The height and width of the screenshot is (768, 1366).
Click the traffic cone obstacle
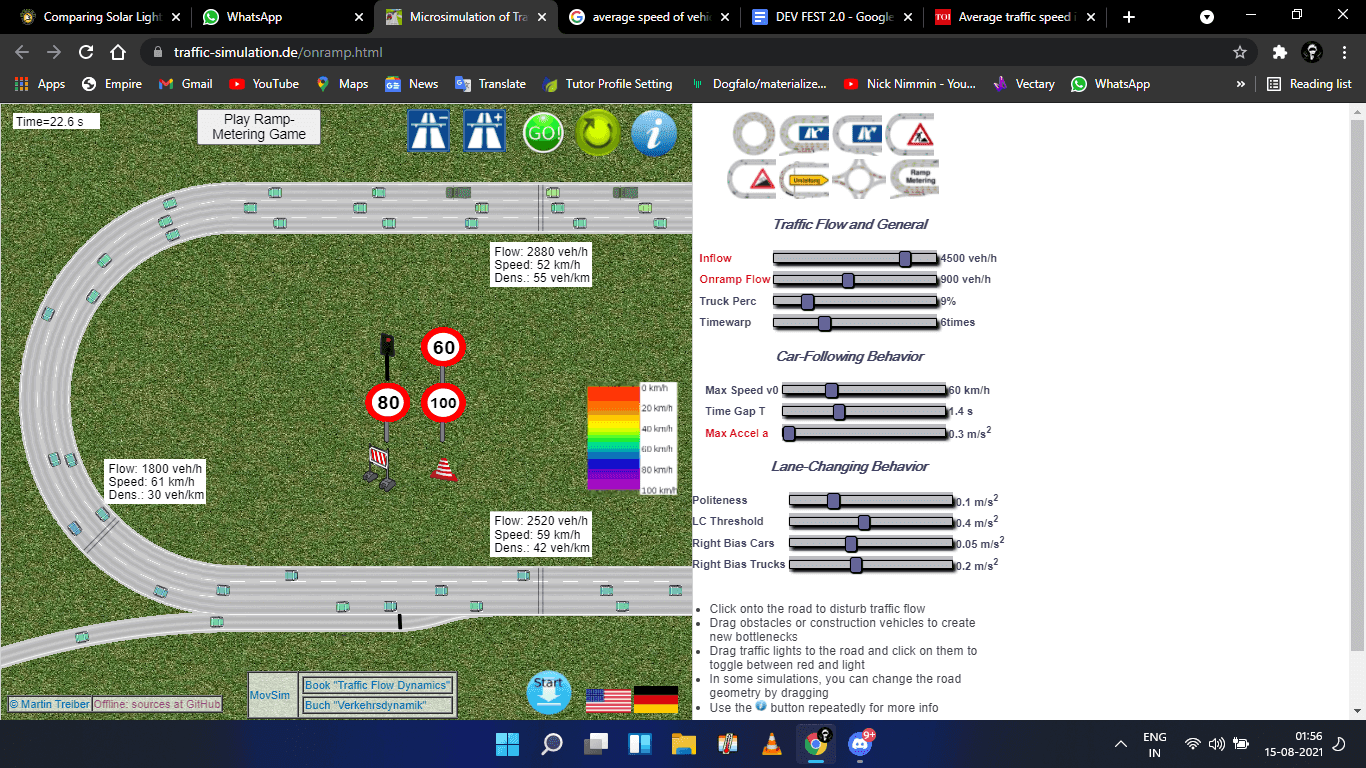point(444,468)
